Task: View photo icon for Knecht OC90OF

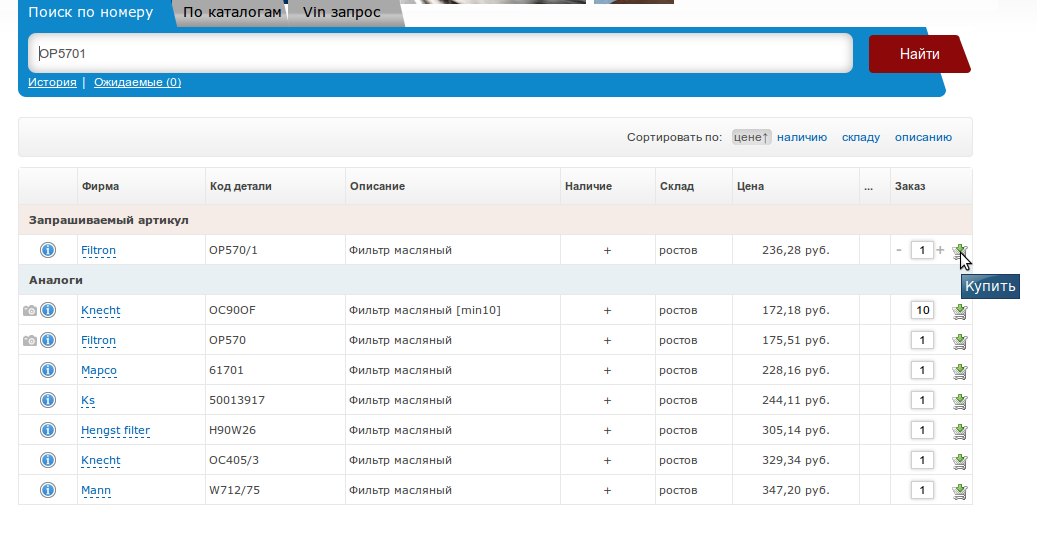Action: 30,311
